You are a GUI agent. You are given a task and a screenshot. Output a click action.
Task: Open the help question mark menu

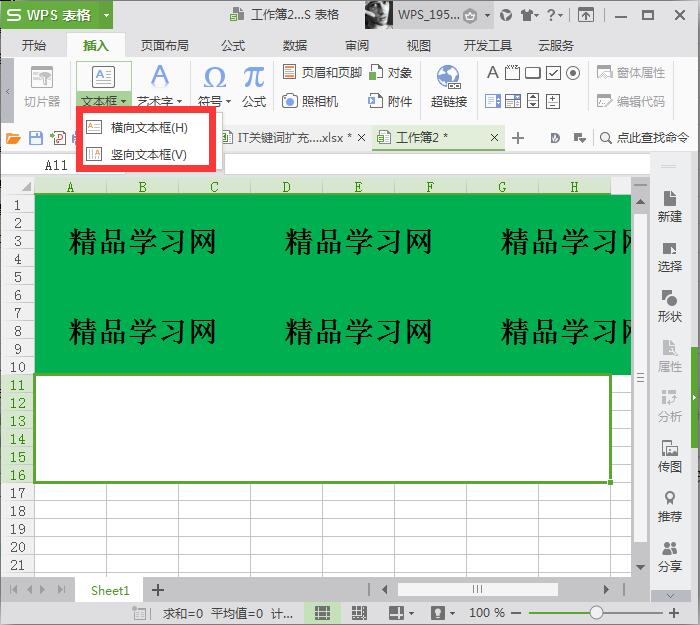point(554,15)
